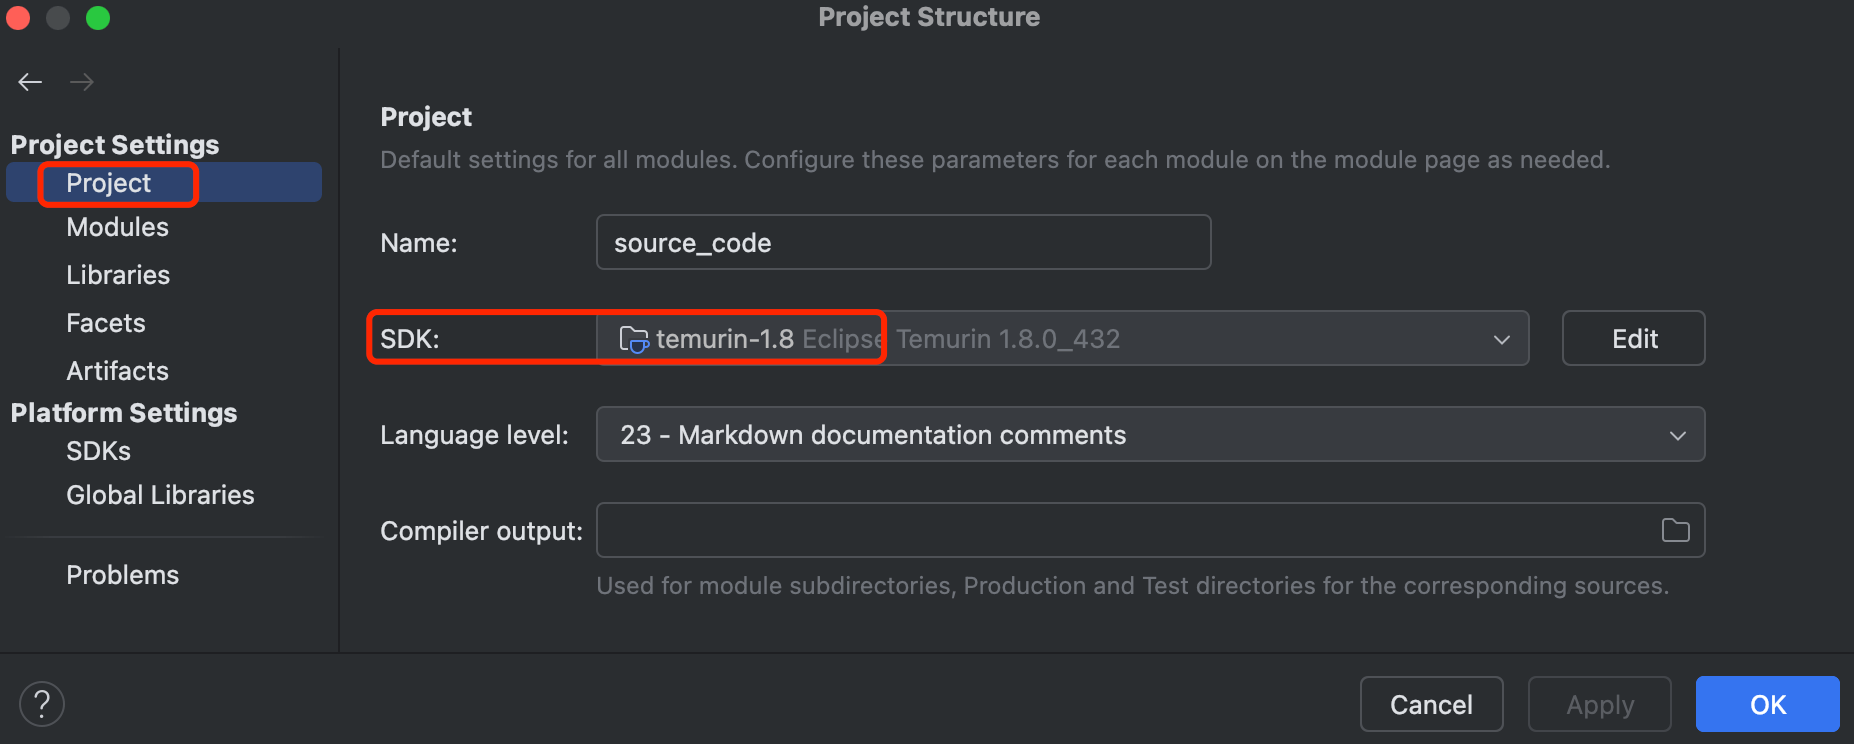
Task: Go to Libraries settings
Action: click(x=118, y=275)
